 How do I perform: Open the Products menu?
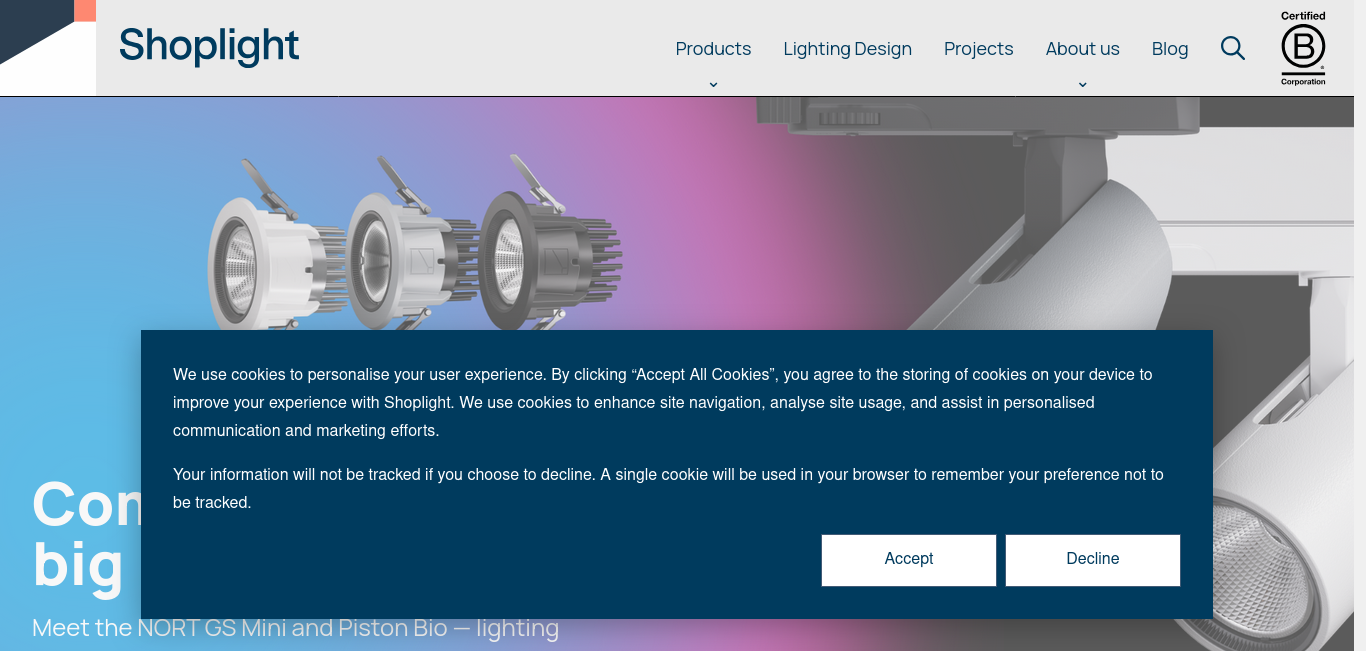(x=713, y=48)
